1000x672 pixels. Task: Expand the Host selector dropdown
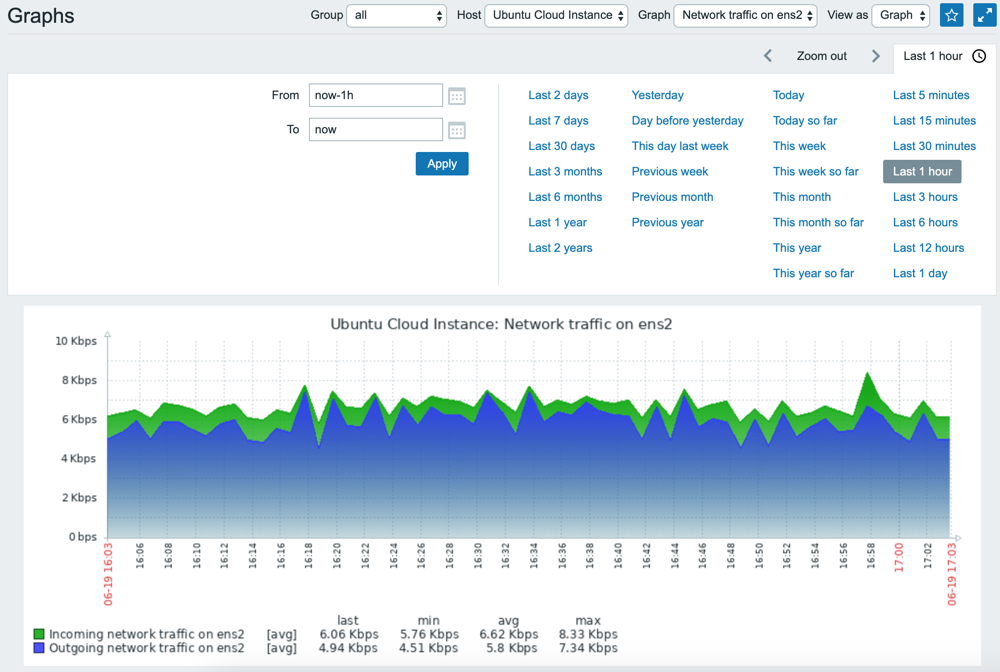556,16
